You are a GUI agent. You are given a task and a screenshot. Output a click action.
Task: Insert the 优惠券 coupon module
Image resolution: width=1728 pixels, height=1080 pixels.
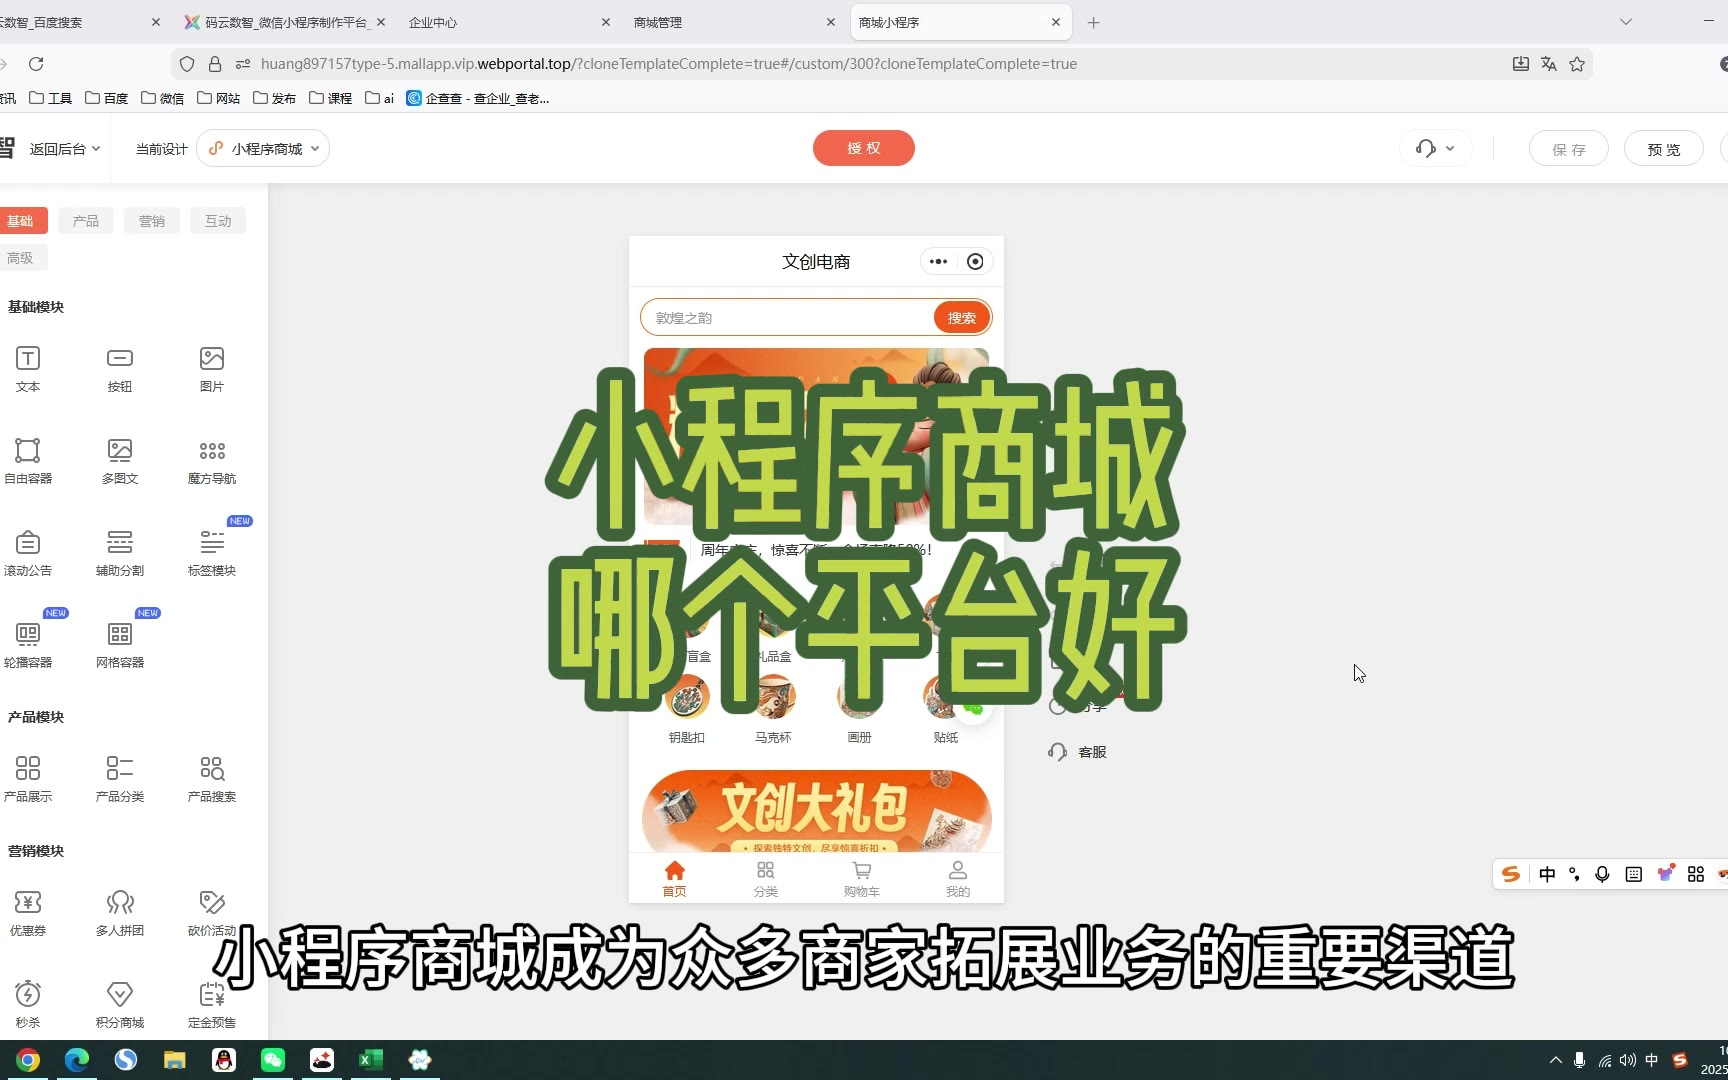point(28,913)
